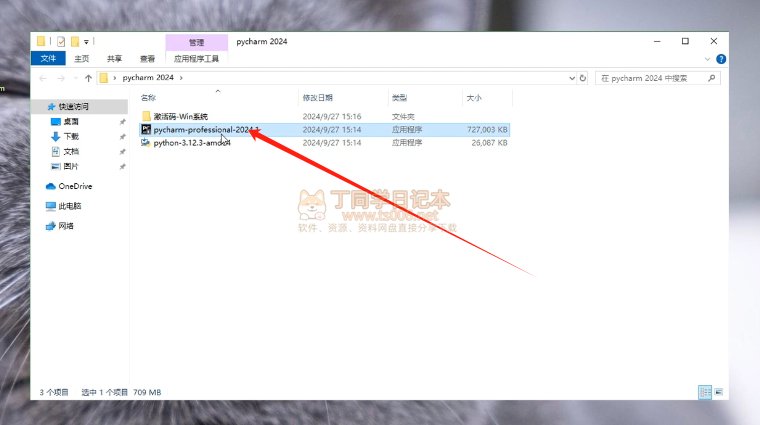Open the customize quick access toolbar dropdown
This screenshot has height=425, width=760.
coord(86,42)
